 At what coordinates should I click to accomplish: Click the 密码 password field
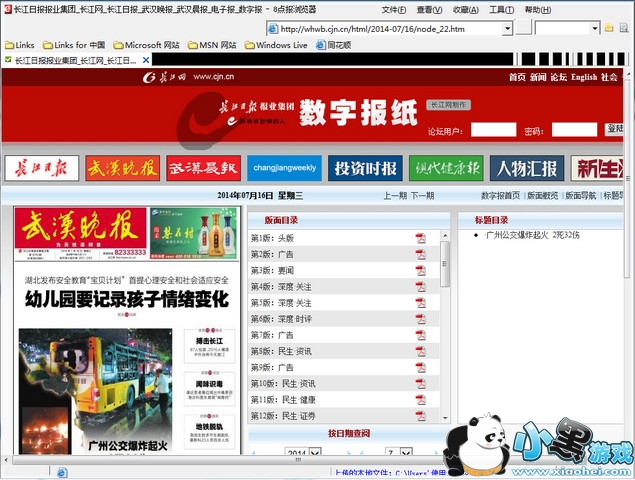pyautogui.click(x=574, y=130)
